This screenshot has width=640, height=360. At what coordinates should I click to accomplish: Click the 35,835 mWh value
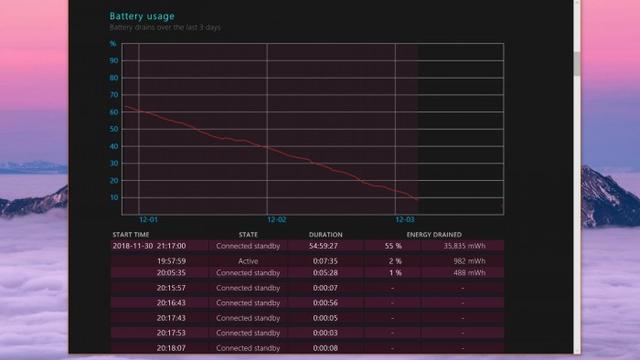click(x=464, y=246)
